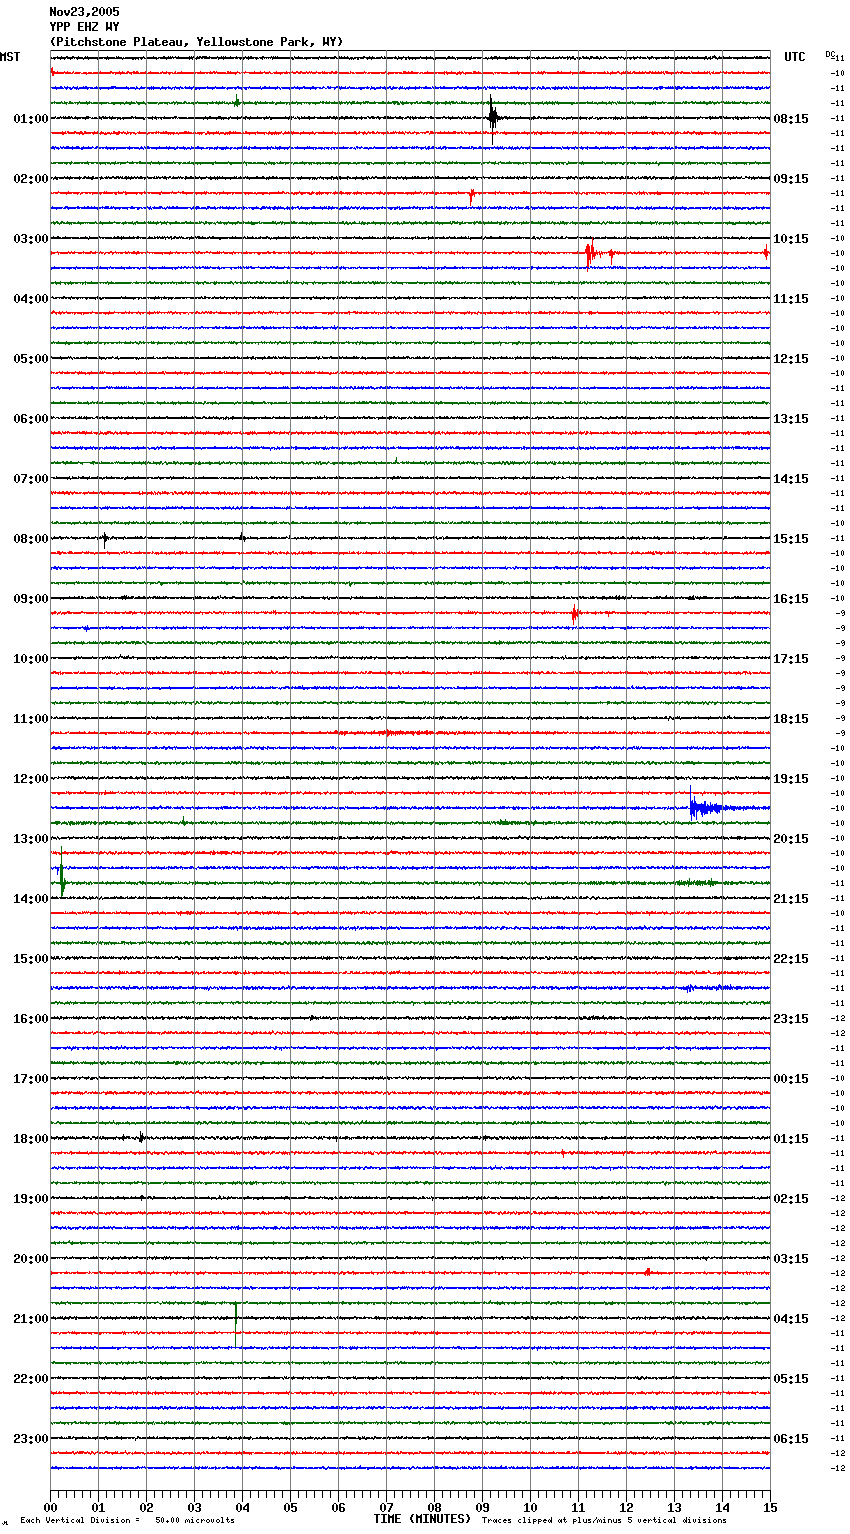Viewport: 850px width, 1534px height.
Task: Click the 05:00 MST time label
Action: 31,359
